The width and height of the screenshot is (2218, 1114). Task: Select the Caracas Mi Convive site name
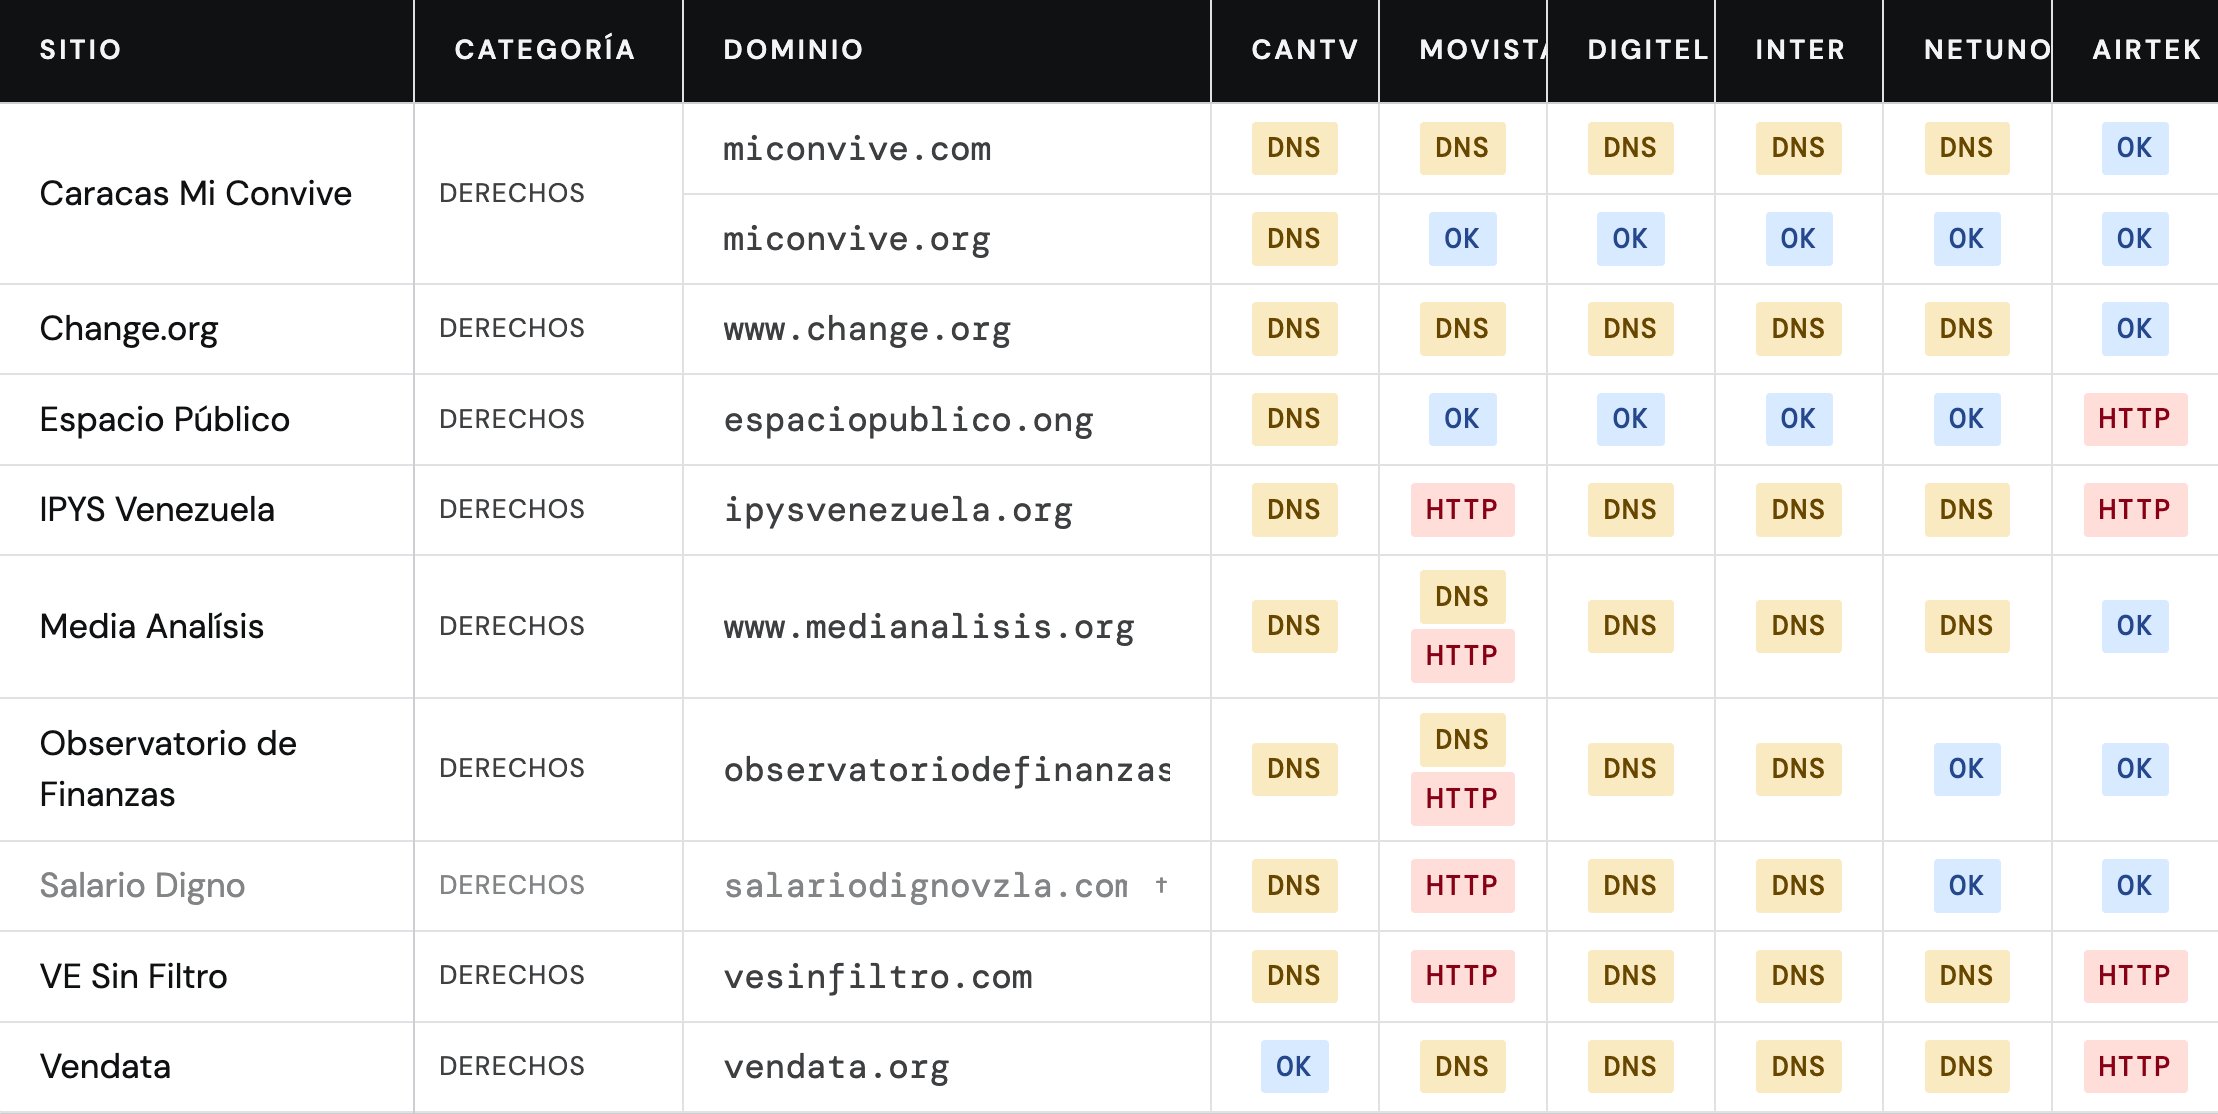[196, 193]
